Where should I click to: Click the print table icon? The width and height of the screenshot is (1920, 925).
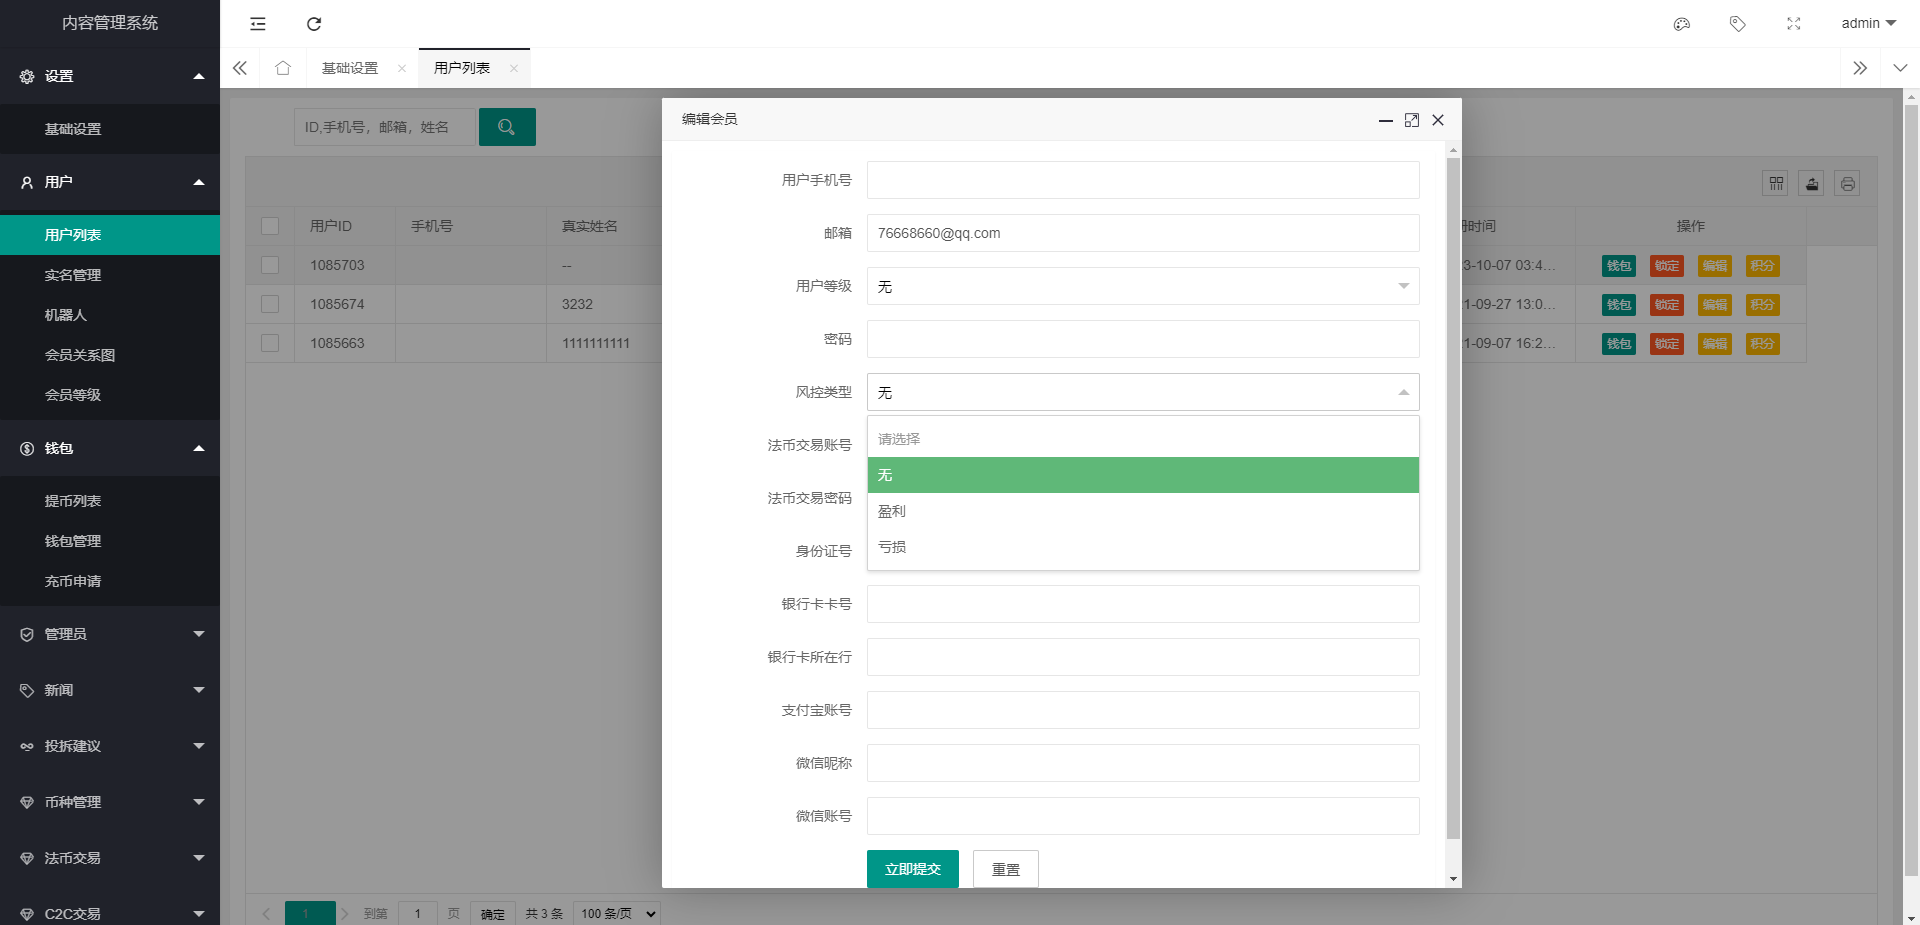(1847, 184)
